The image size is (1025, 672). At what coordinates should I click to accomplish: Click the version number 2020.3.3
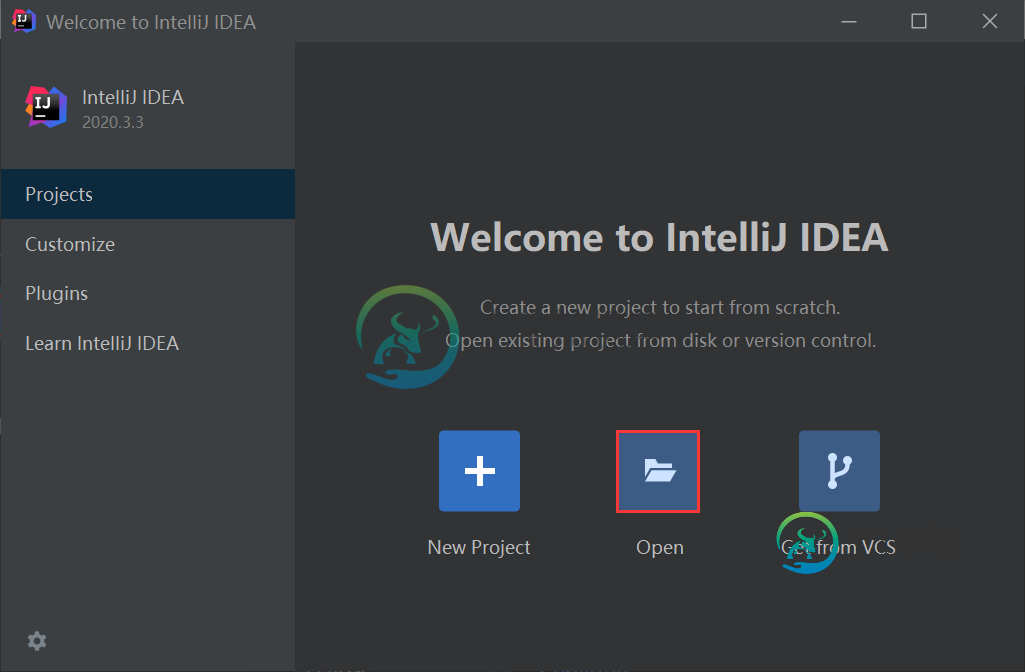click(x=112, y=122)
